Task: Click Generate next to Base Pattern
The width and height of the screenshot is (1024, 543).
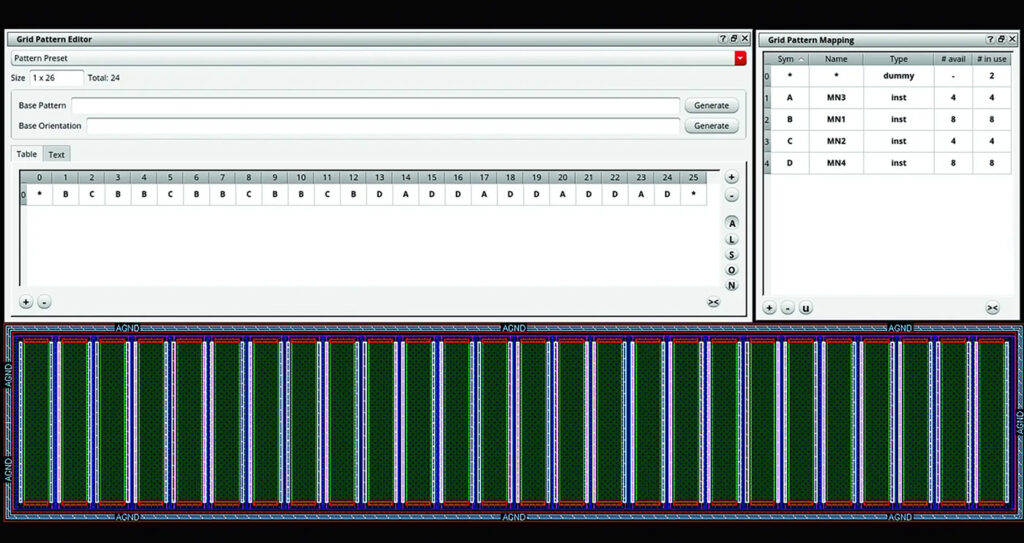Action: [x=711, y=106]
